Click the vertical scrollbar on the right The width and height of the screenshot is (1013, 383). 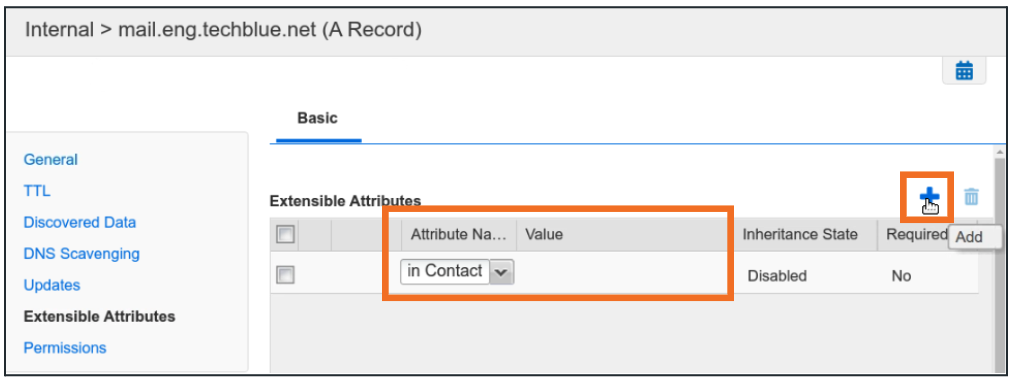1000,258
